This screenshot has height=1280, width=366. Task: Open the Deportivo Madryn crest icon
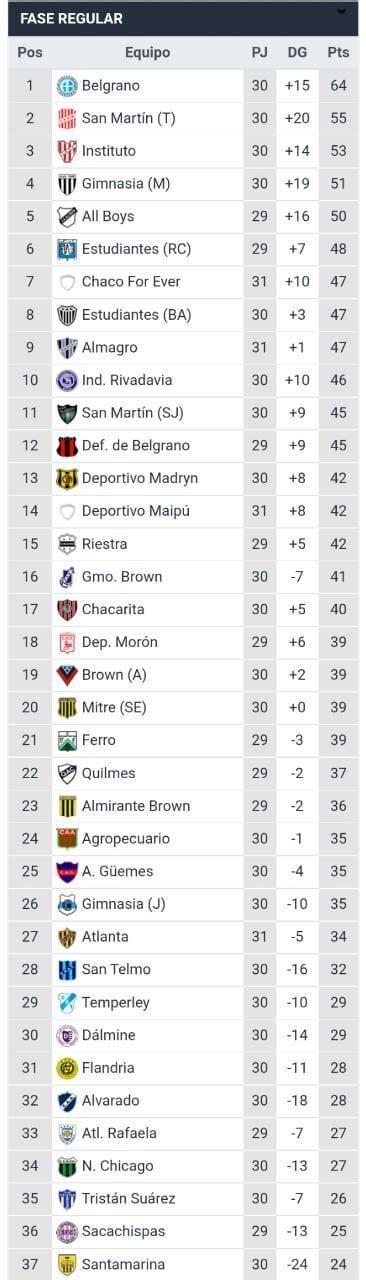point(67,479)
